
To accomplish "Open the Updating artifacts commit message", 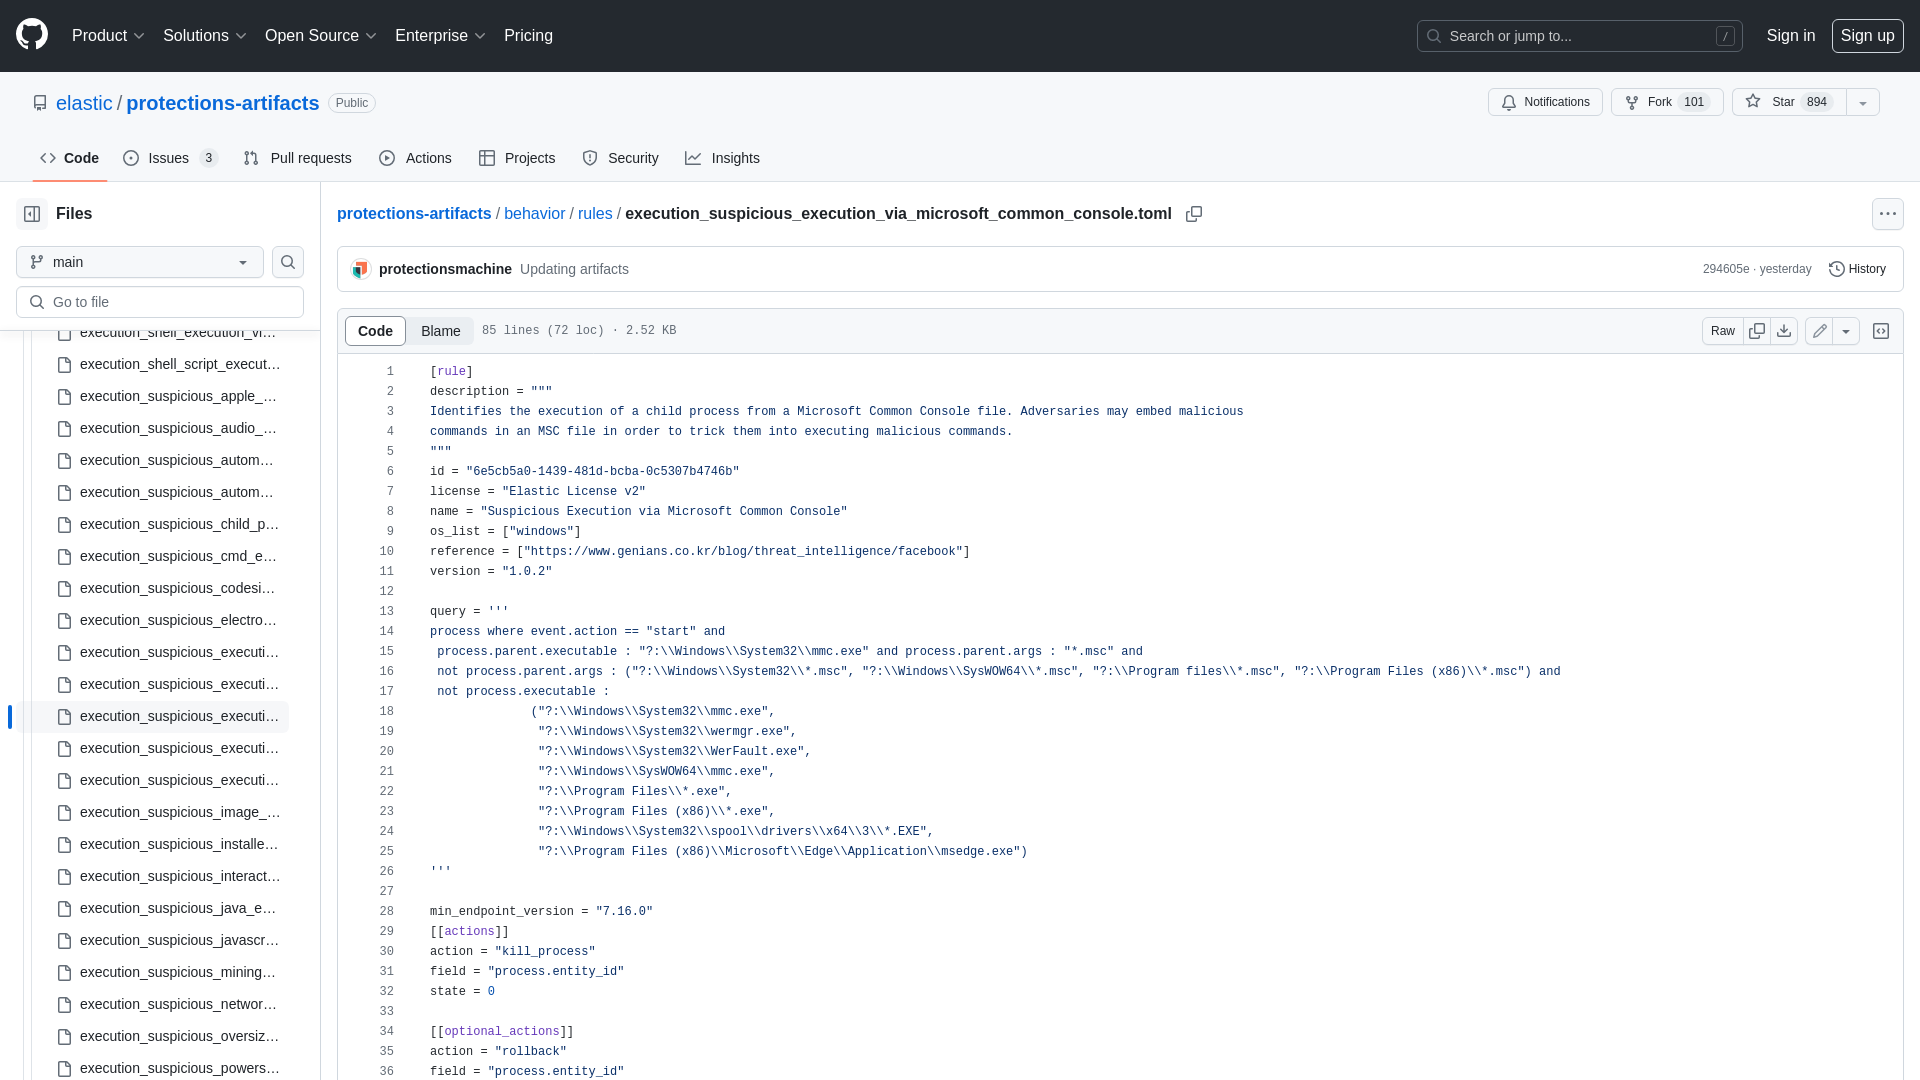I will pyautogui.click(x=574, y=269).
